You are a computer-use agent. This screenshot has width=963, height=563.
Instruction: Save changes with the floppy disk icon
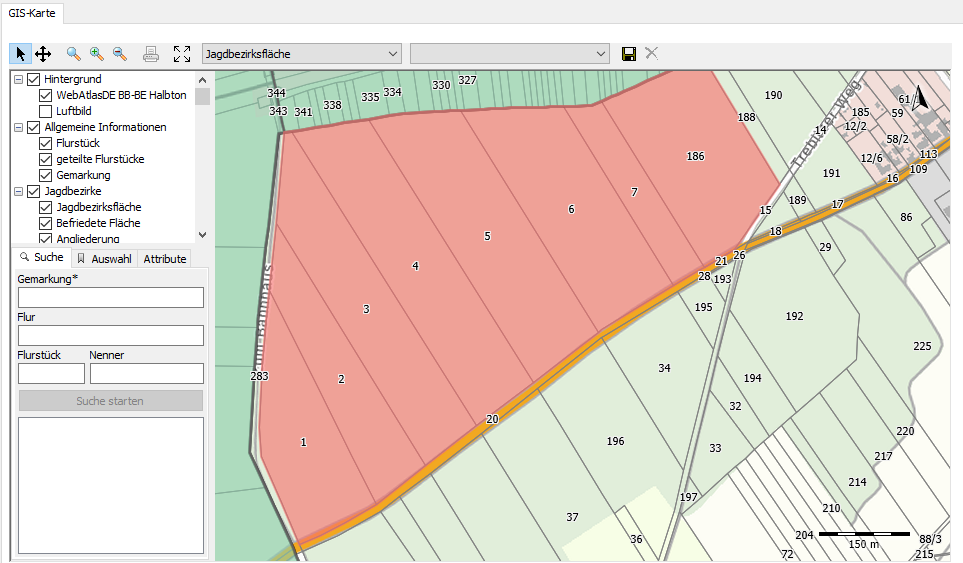tap(629, 53)
